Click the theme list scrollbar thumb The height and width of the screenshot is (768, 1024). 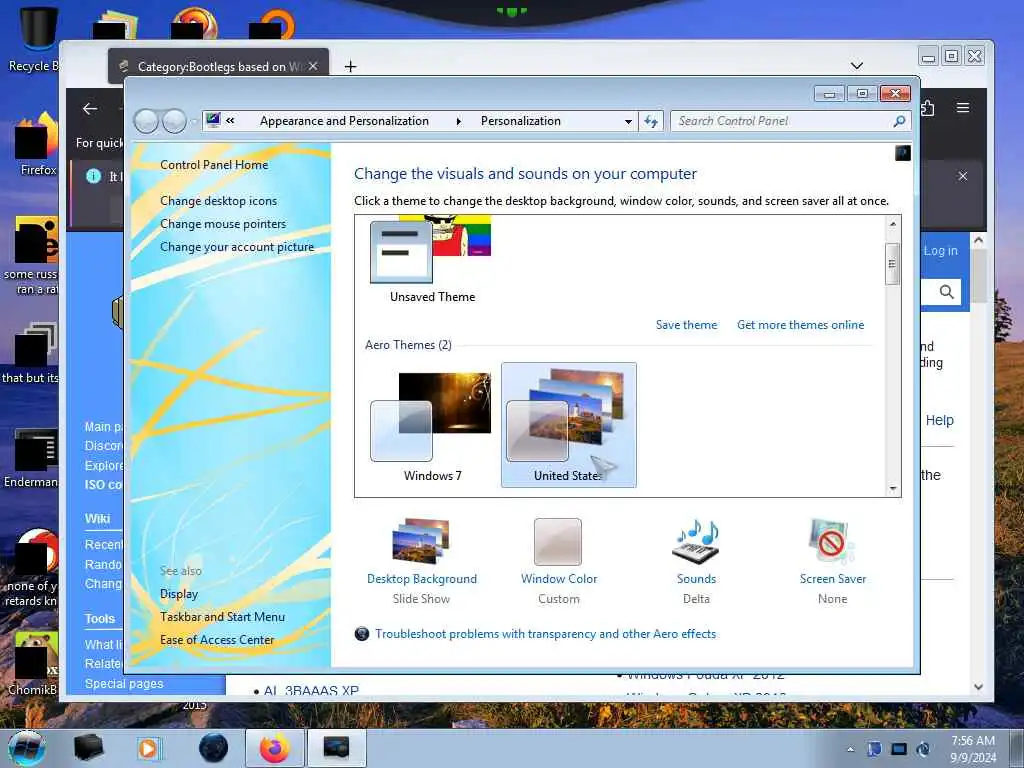[892, 264]
